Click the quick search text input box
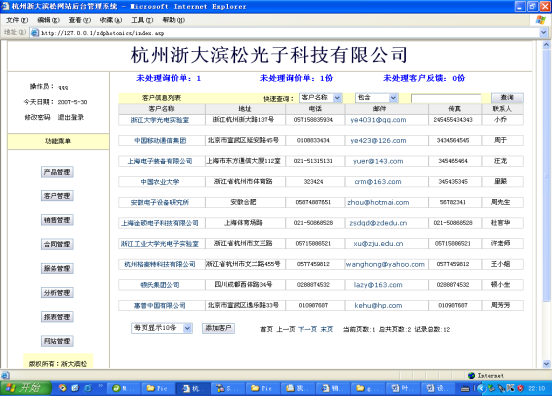The height and width of the screenshot is (397, 552). [x=446, y=99]
